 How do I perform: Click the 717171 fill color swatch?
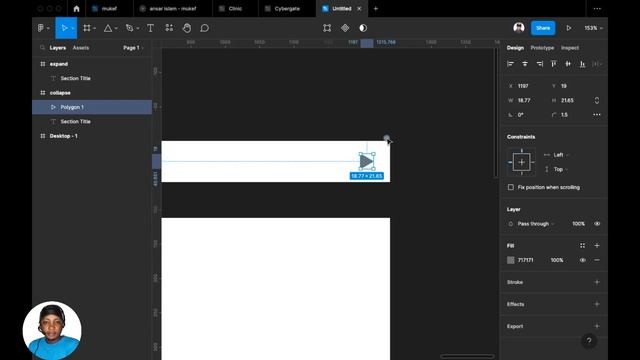[x=511, y=260]
